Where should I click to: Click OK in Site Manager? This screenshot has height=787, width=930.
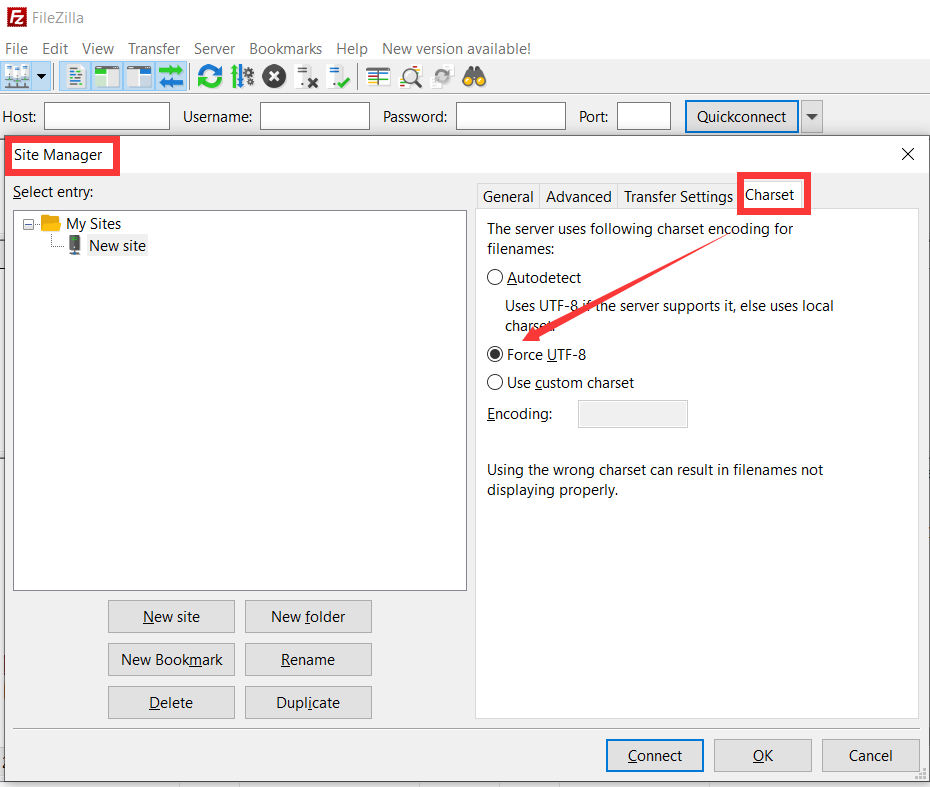click(763, 756)
